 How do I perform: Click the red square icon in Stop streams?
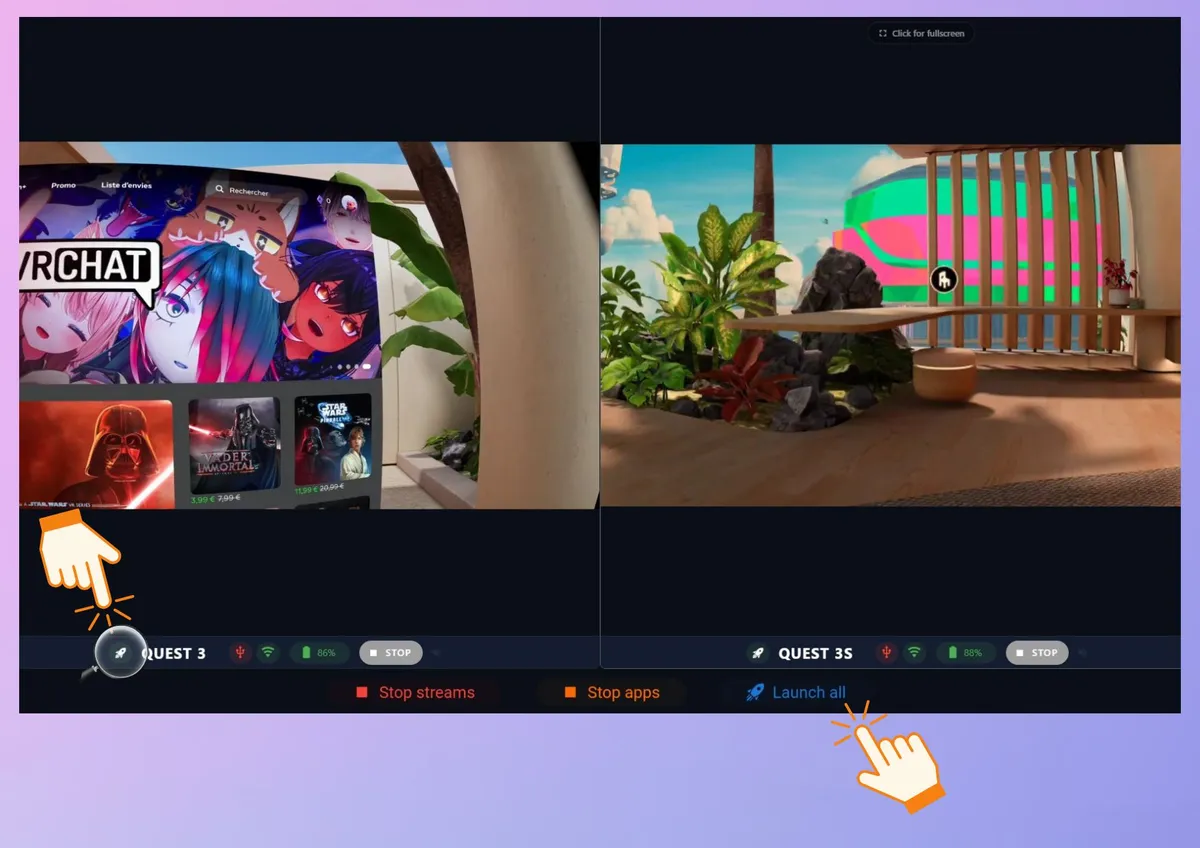[x=362, y=692]
